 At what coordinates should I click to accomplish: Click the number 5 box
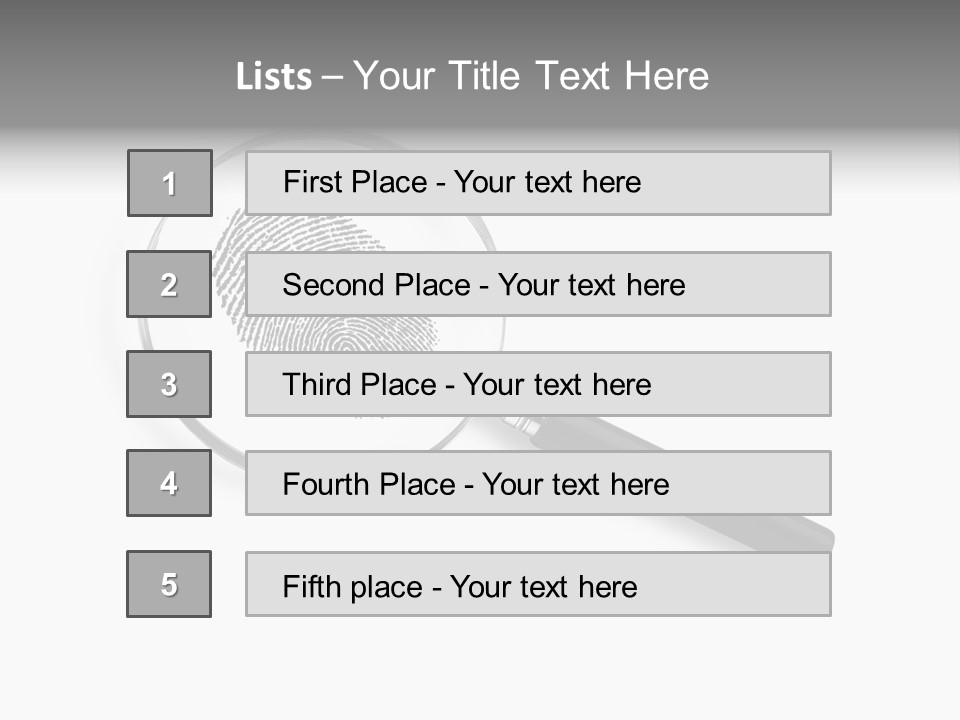(169, 584)
